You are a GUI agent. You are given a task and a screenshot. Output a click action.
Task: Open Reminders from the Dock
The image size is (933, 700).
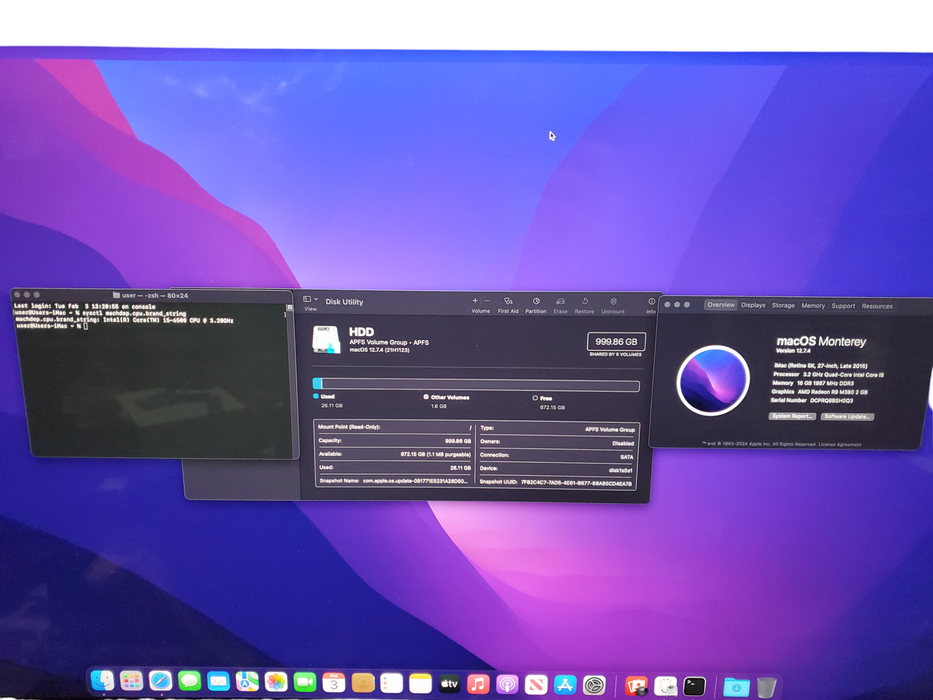(392, 683)
